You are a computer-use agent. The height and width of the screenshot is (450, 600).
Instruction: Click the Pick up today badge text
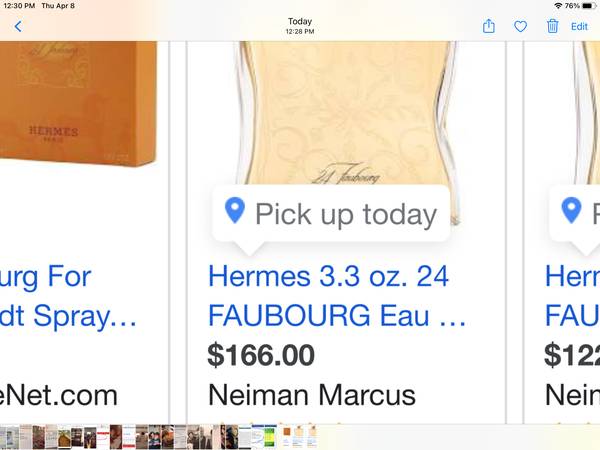pyautogui.click(x=346, y=214)
